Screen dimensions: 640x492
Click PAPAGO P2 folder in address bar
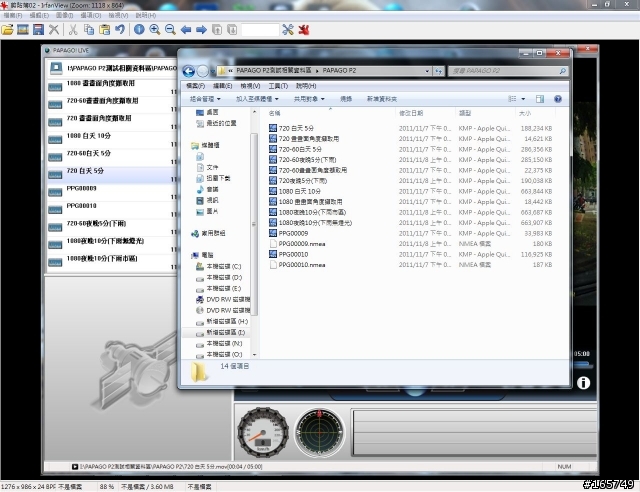pos(339,71)
